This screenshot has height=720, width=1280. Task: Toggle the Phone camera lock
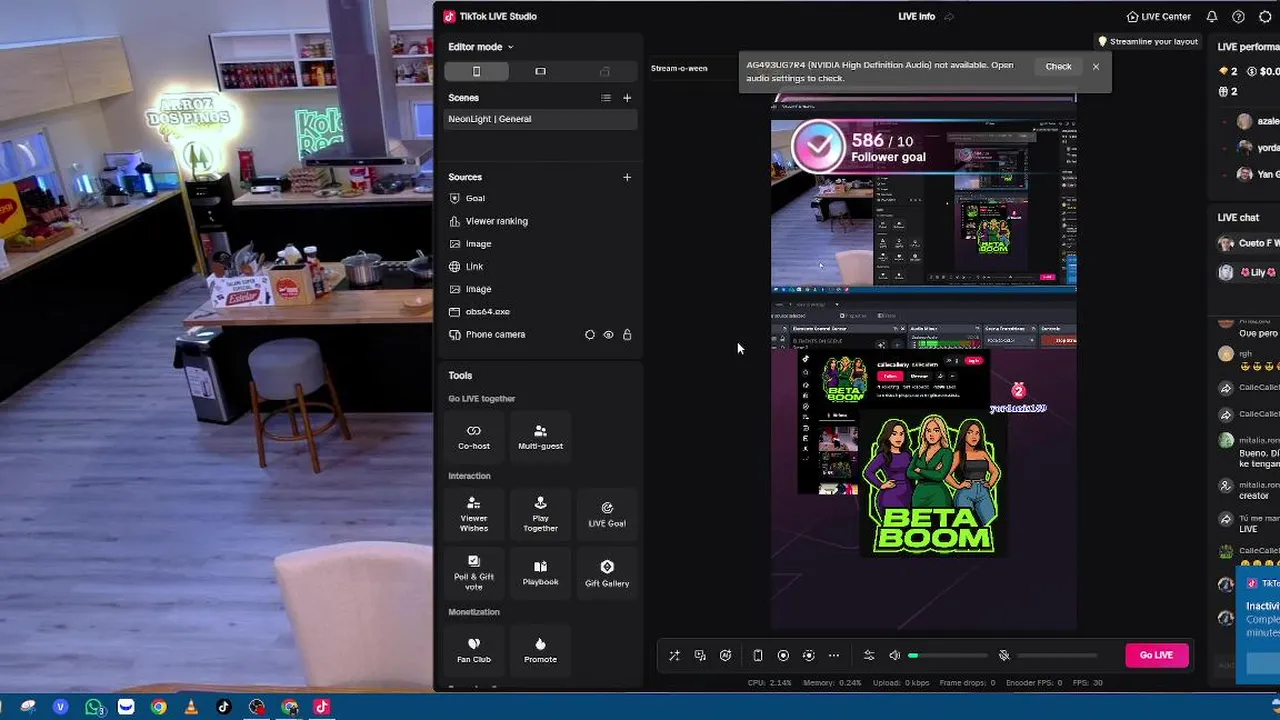pyautogui.click(x=627, y=335)
